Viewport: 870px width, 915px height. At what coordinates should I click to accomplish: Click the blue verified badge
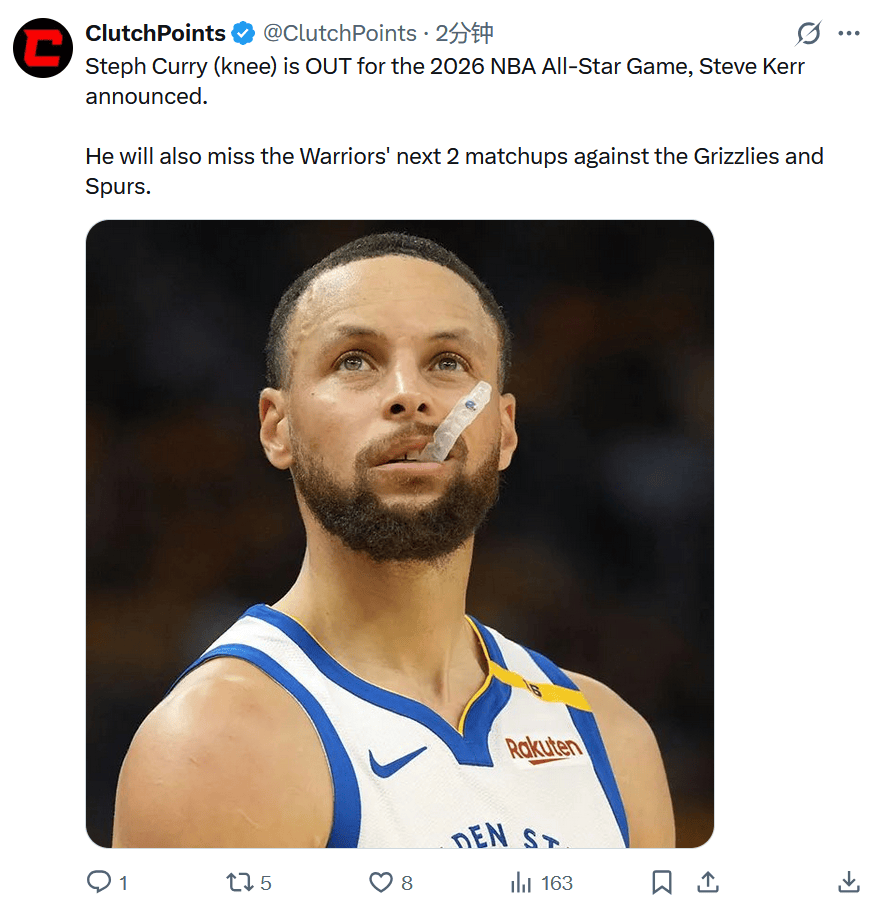243,34
